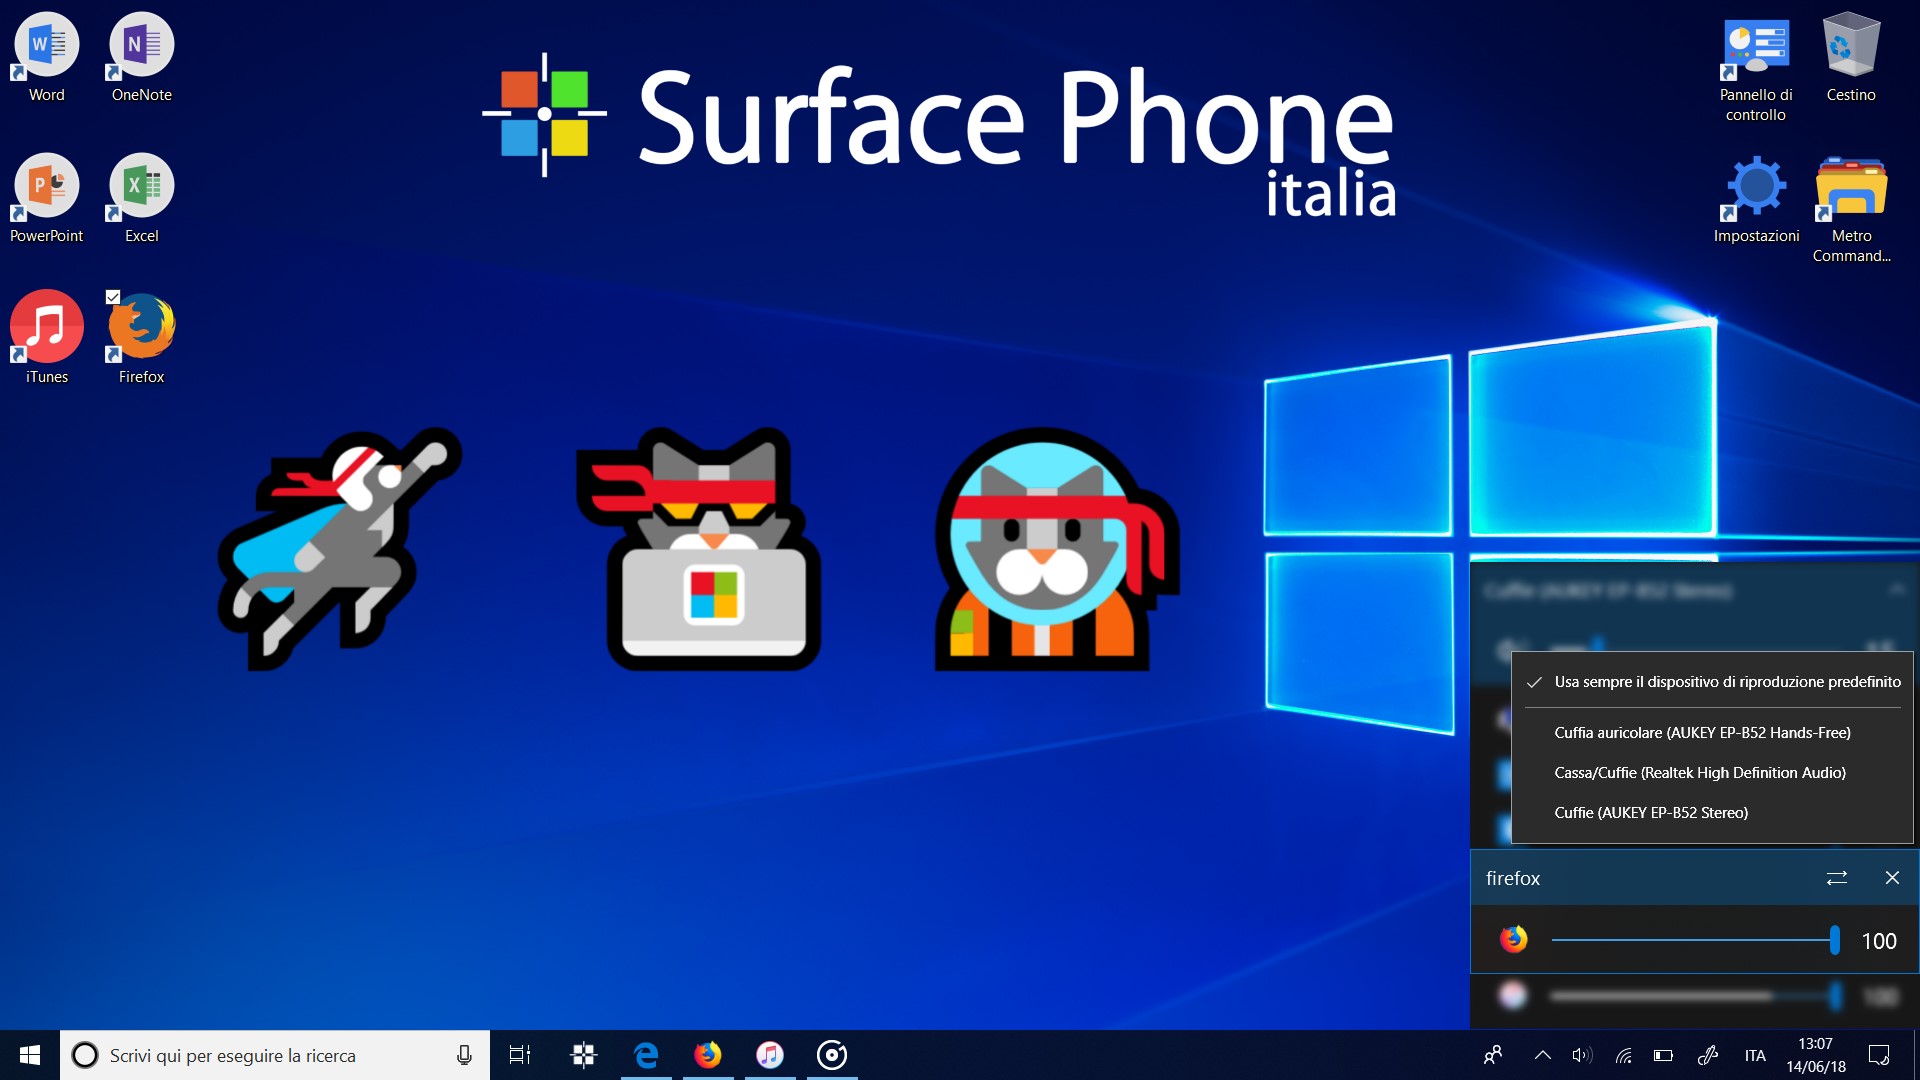The height and width of the screenshot is (1080, 1920).
Task: Open the People icon in system tray
Action: (x=1493, y=1055)
